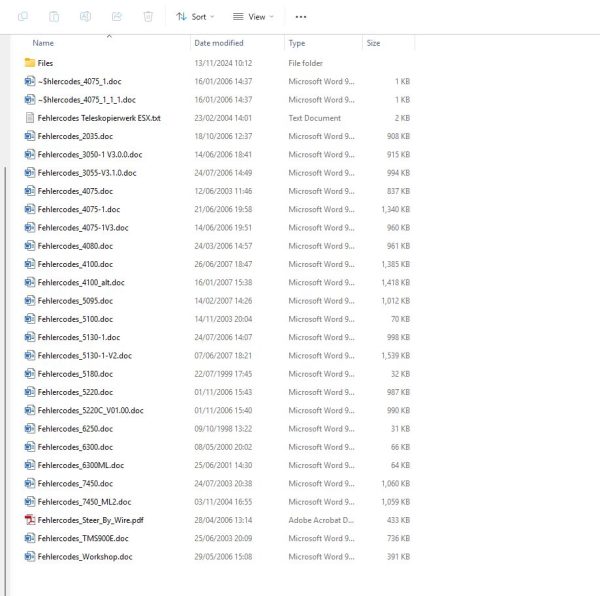Select the Fehlercodes_4100.doc Word icon
The width and height of the screenshot is (600, 596).
[29, 264]
